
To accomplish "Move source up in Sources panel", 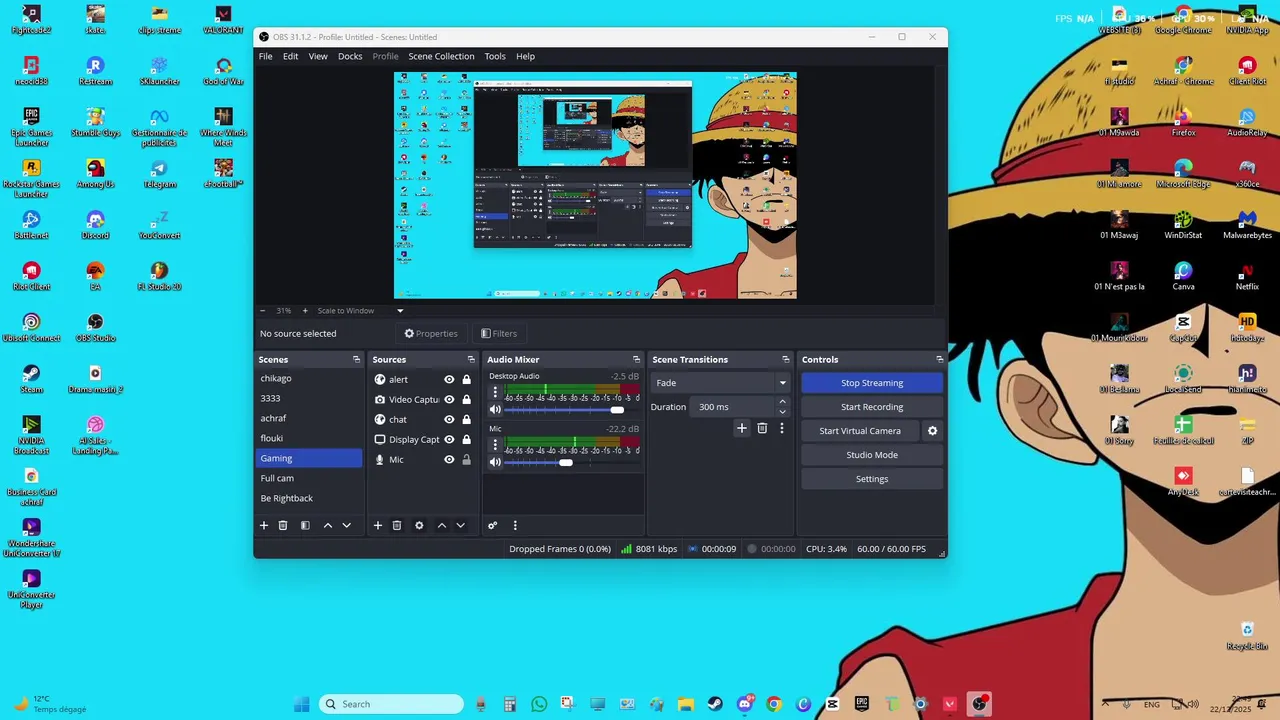I will [x=441, y=525].
